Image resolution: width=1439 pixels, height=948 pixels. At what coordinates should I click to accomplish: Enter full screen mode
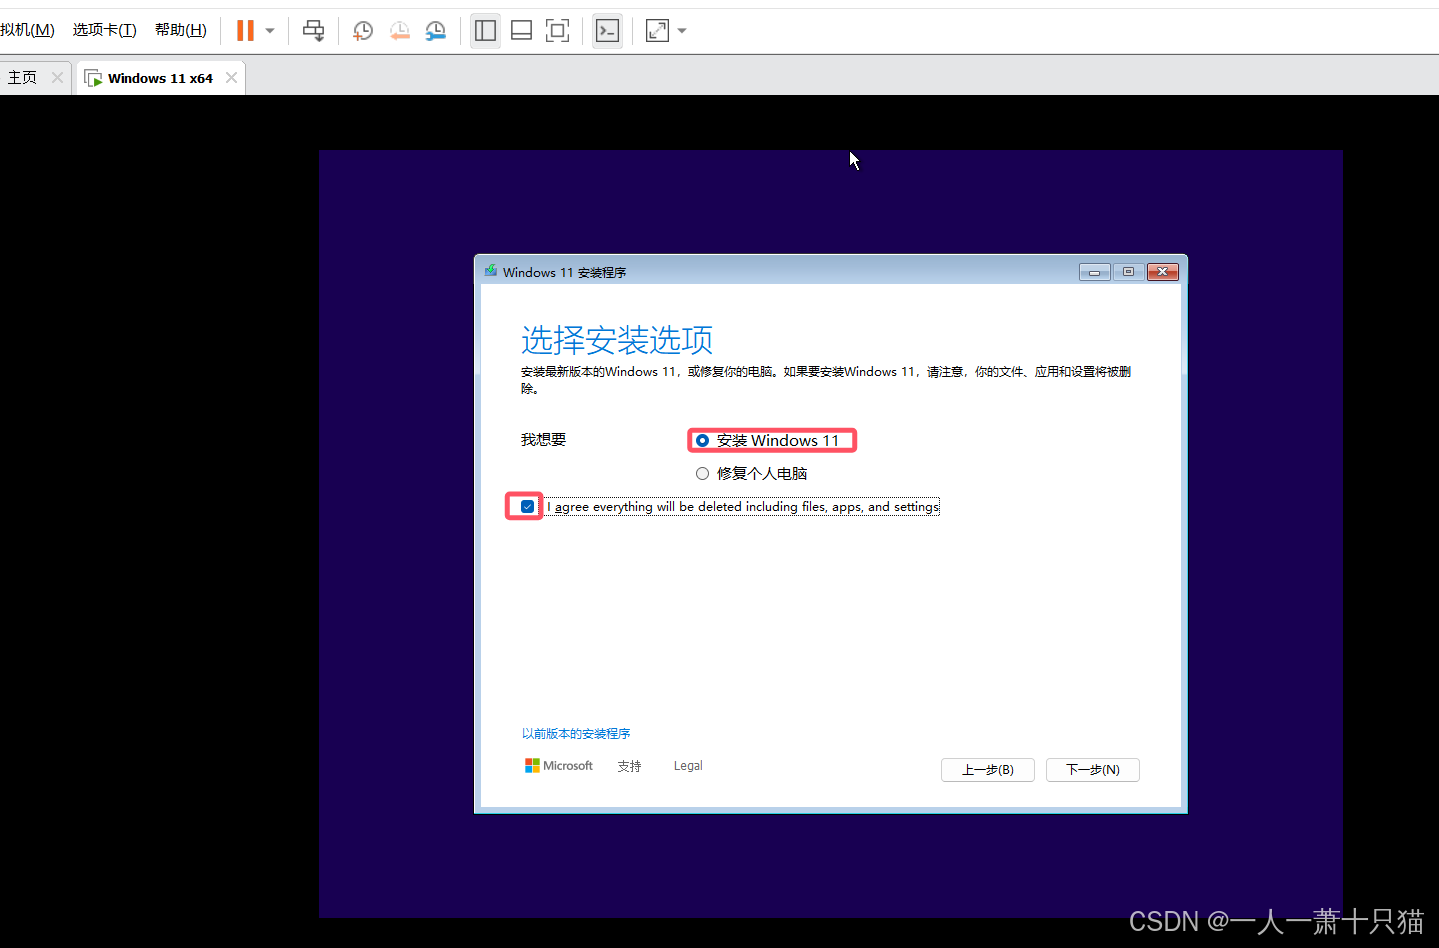pos(557,31)
